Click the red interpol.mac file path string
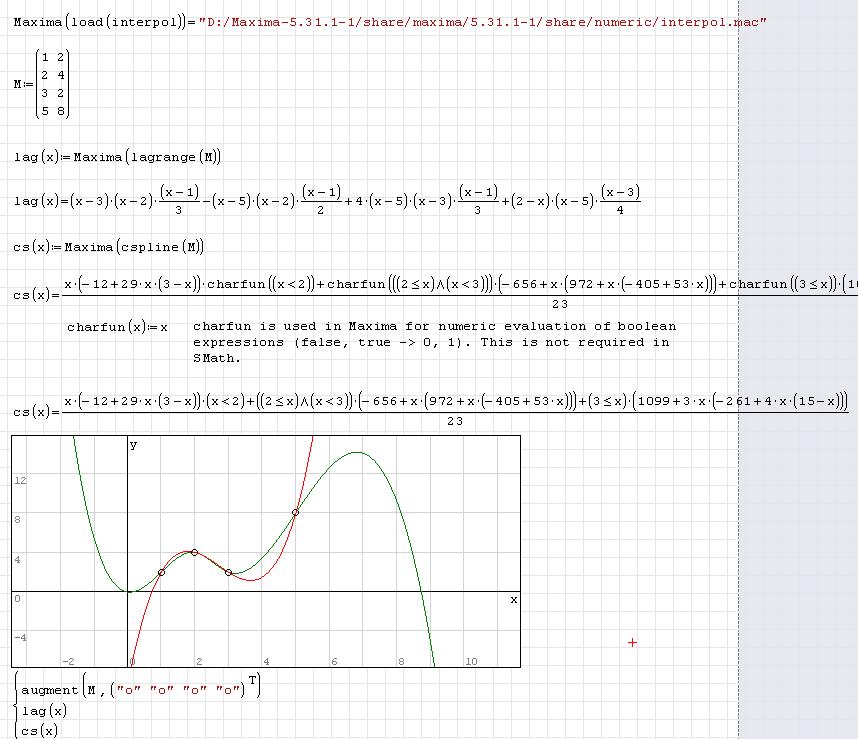The height and width of the screenshot is (739, 858). pyautogui.click(x=483, y=21)
